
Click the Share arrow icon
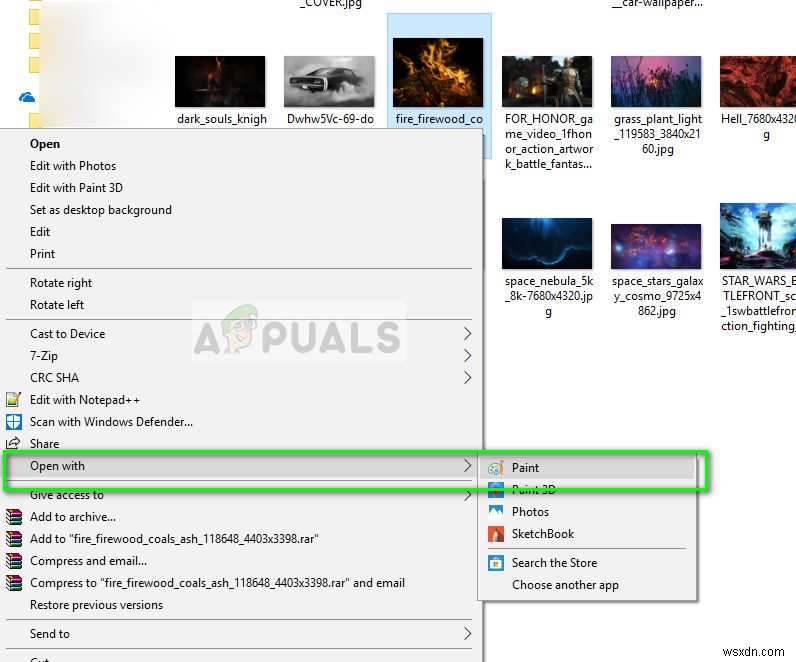click(x=13, y=443)
